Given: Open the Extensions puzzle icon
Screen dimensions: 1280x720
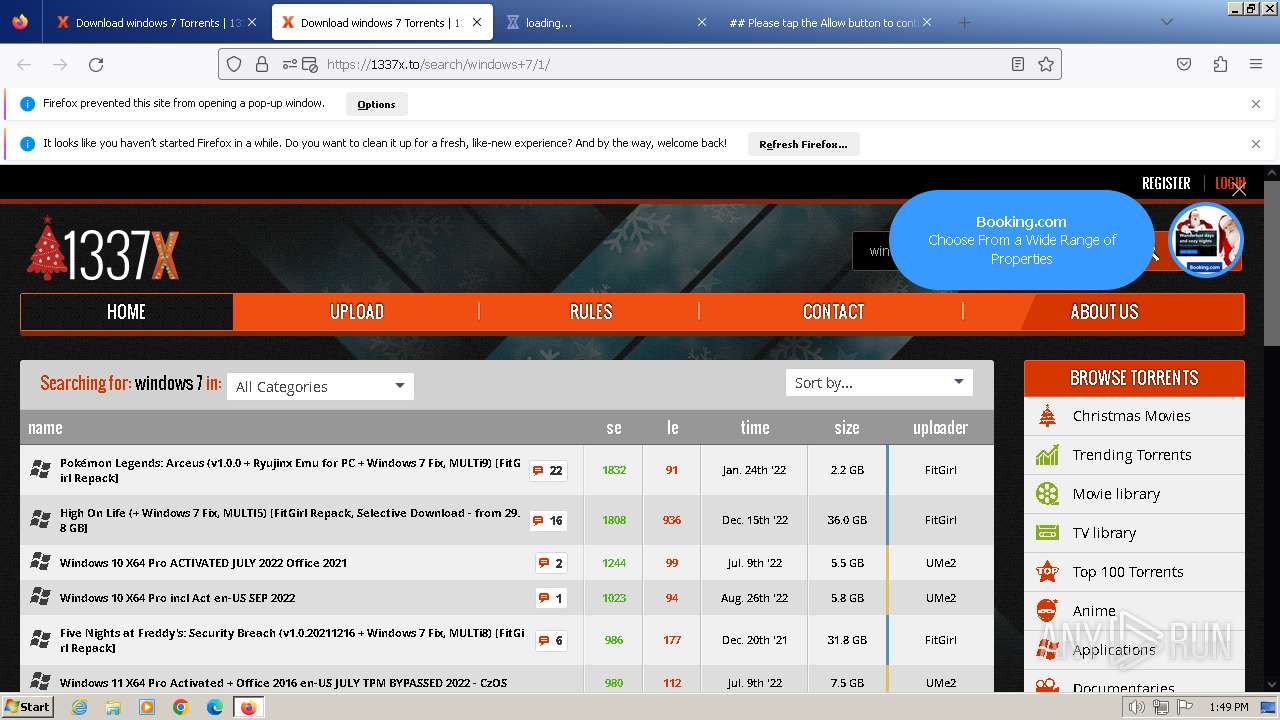Looking at the screenshot, I should [1220, 64].
